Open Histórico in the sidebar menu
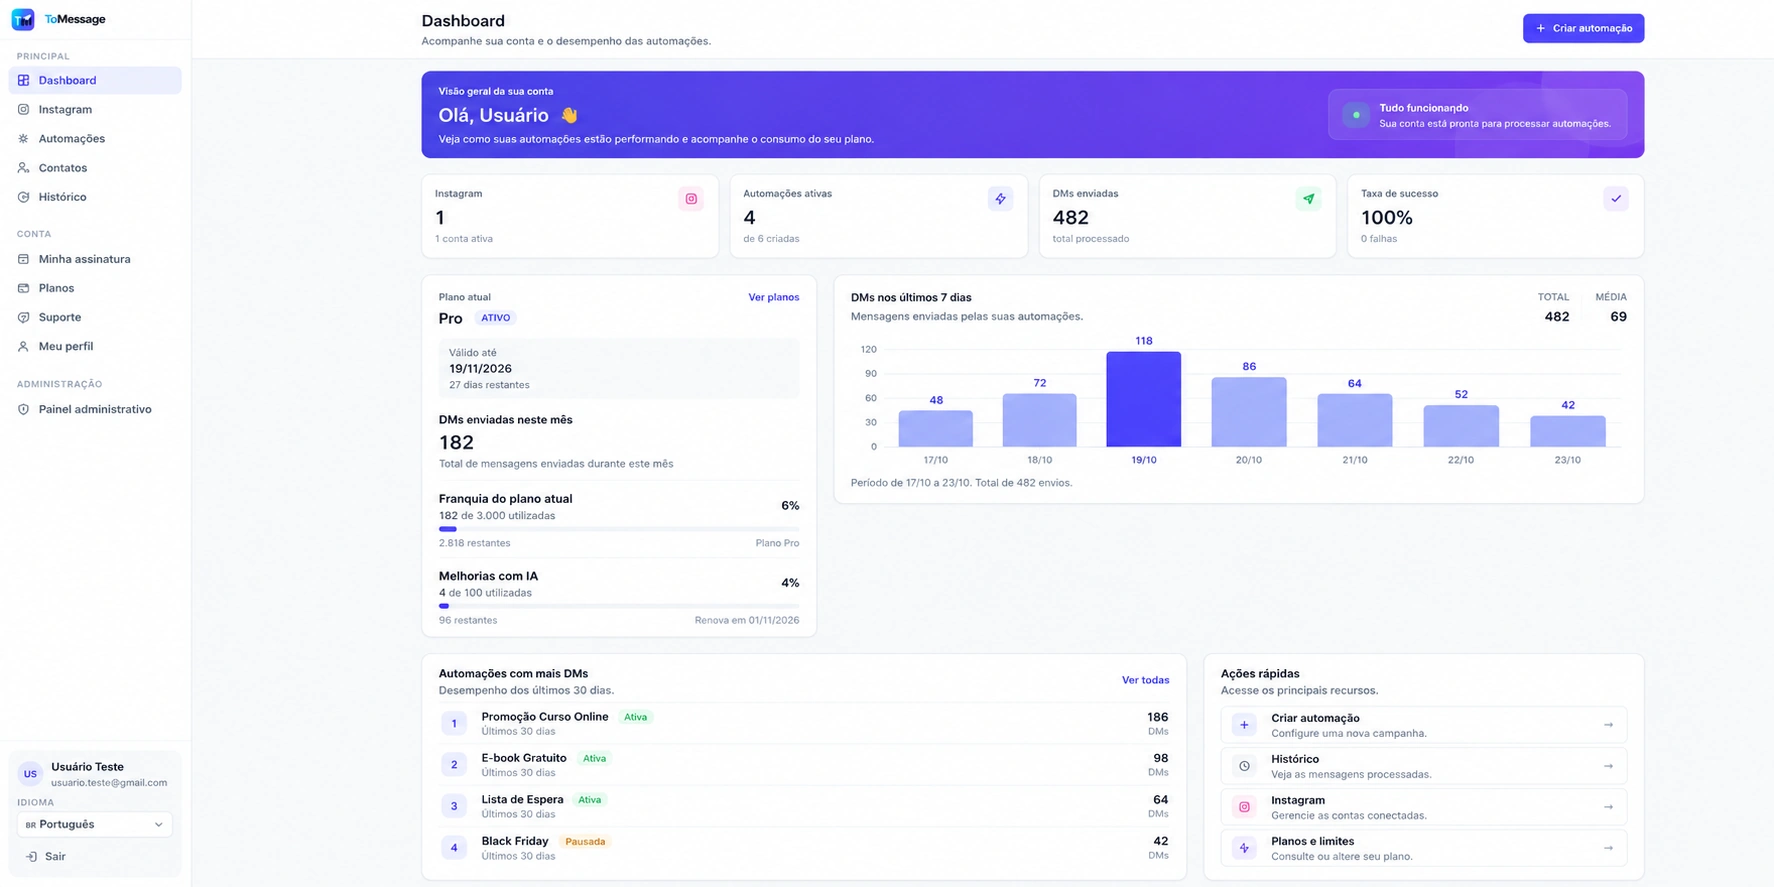Image resolution: width=1774 pixels, height=887 pixels. (95, 196)
